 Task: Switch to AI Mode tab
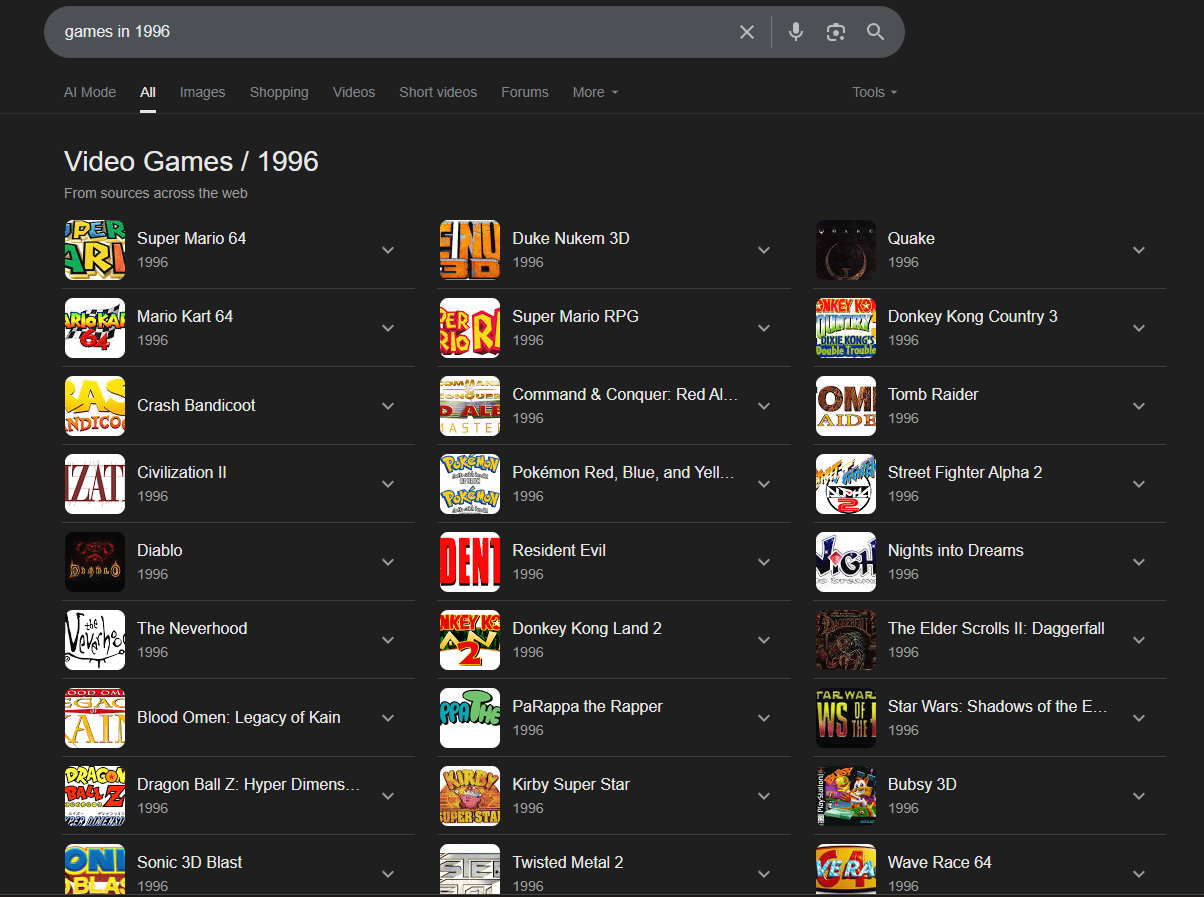pos(90,92)
